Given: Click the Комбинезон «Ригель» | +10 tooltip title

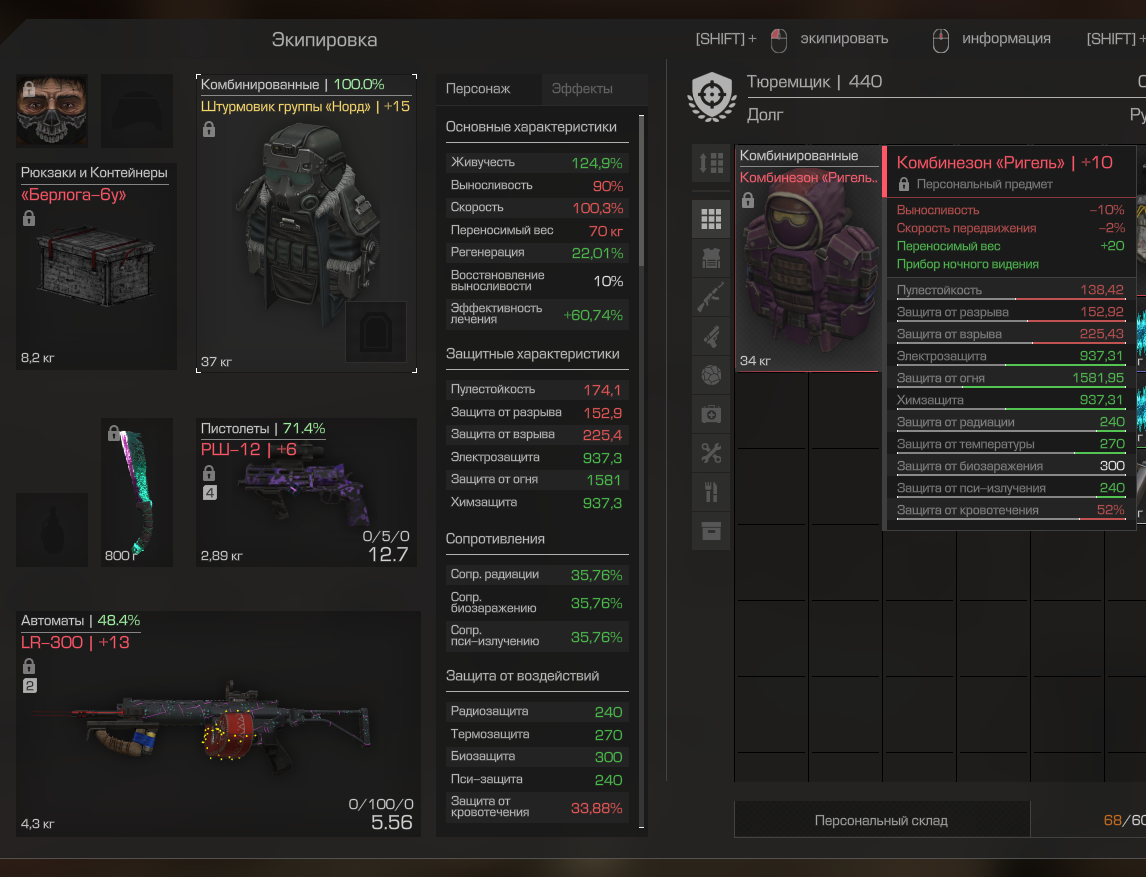Looking at the screenshot, I should (x=1005, y=162).
